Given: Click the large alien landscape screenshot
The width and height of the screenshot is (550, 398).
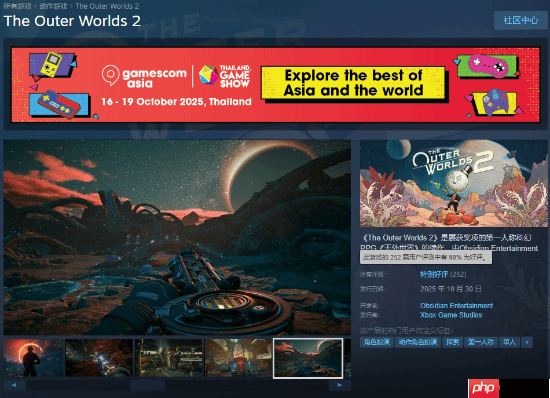Looking at the screenshot, I should 177,237.
